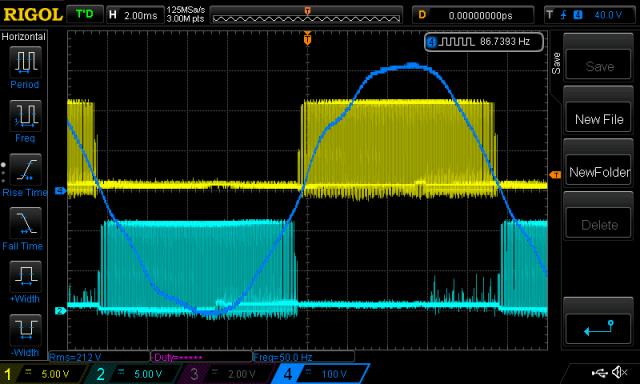Image resolution: width=640 pixels, height=384 pixels.
Task: Choose the Rise Time measurement
Action: 25,169
